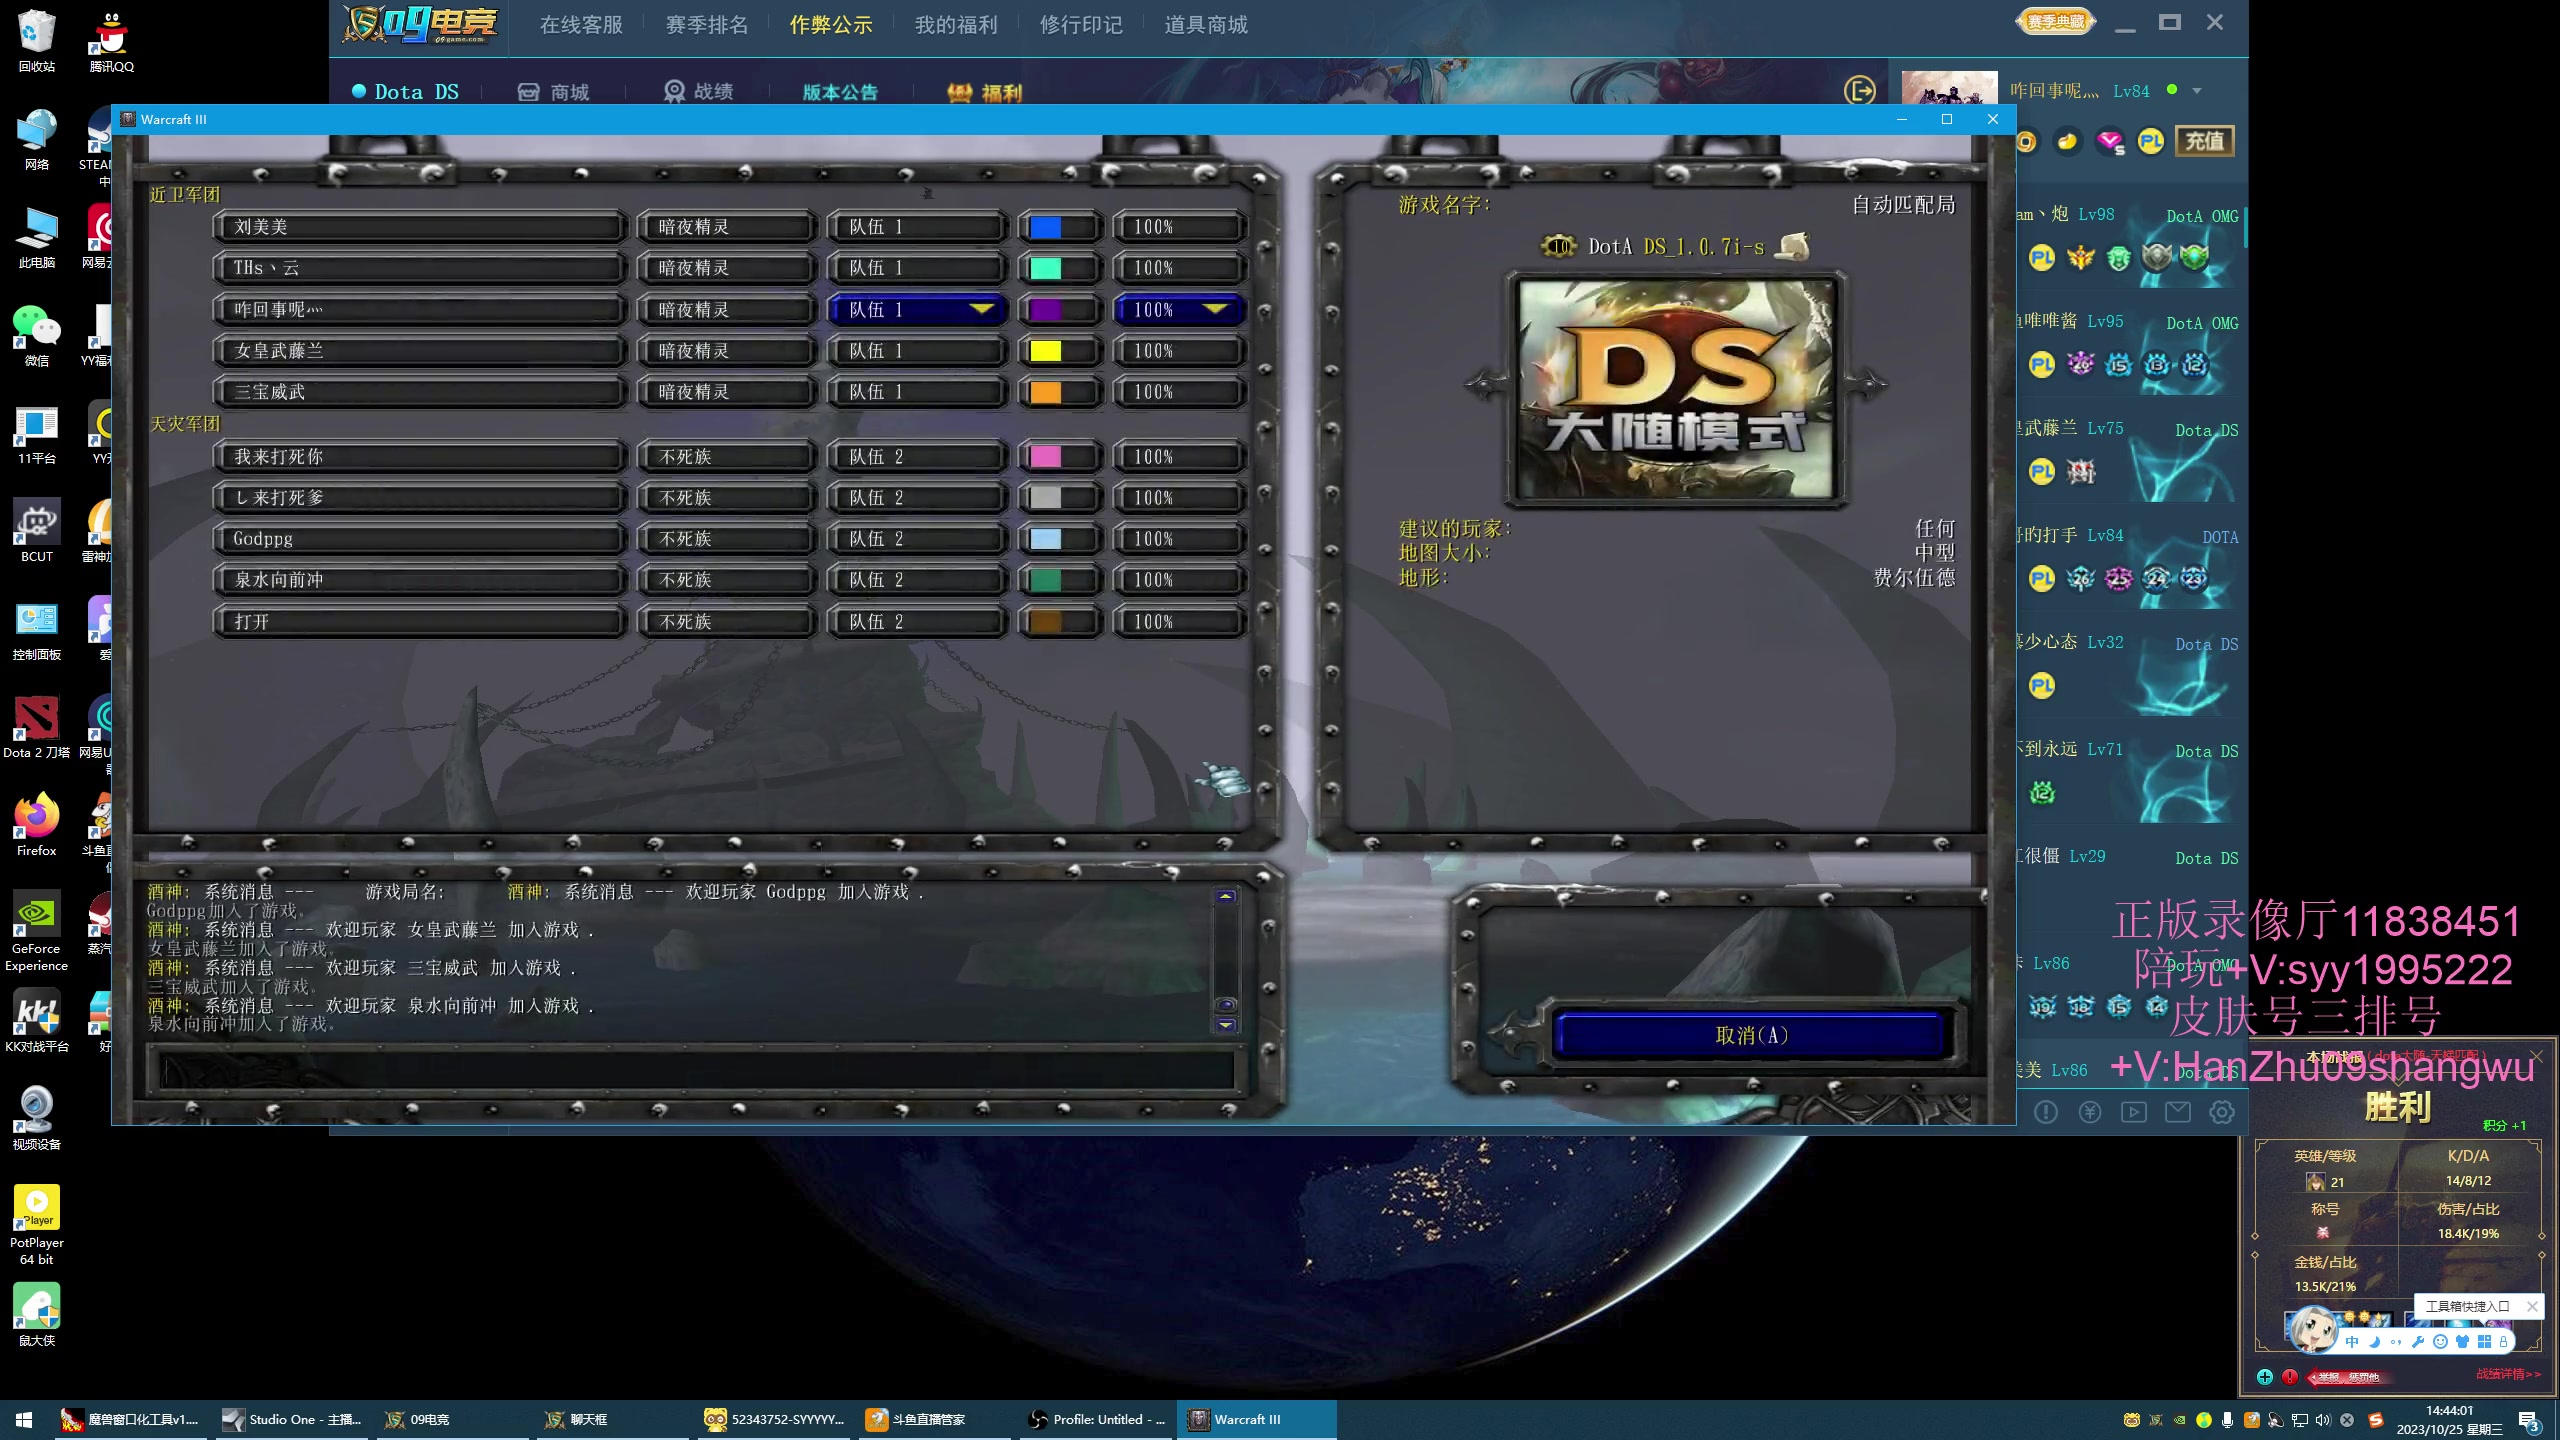Click the chat log scroll-up arrow

[x=1226, y=896]
